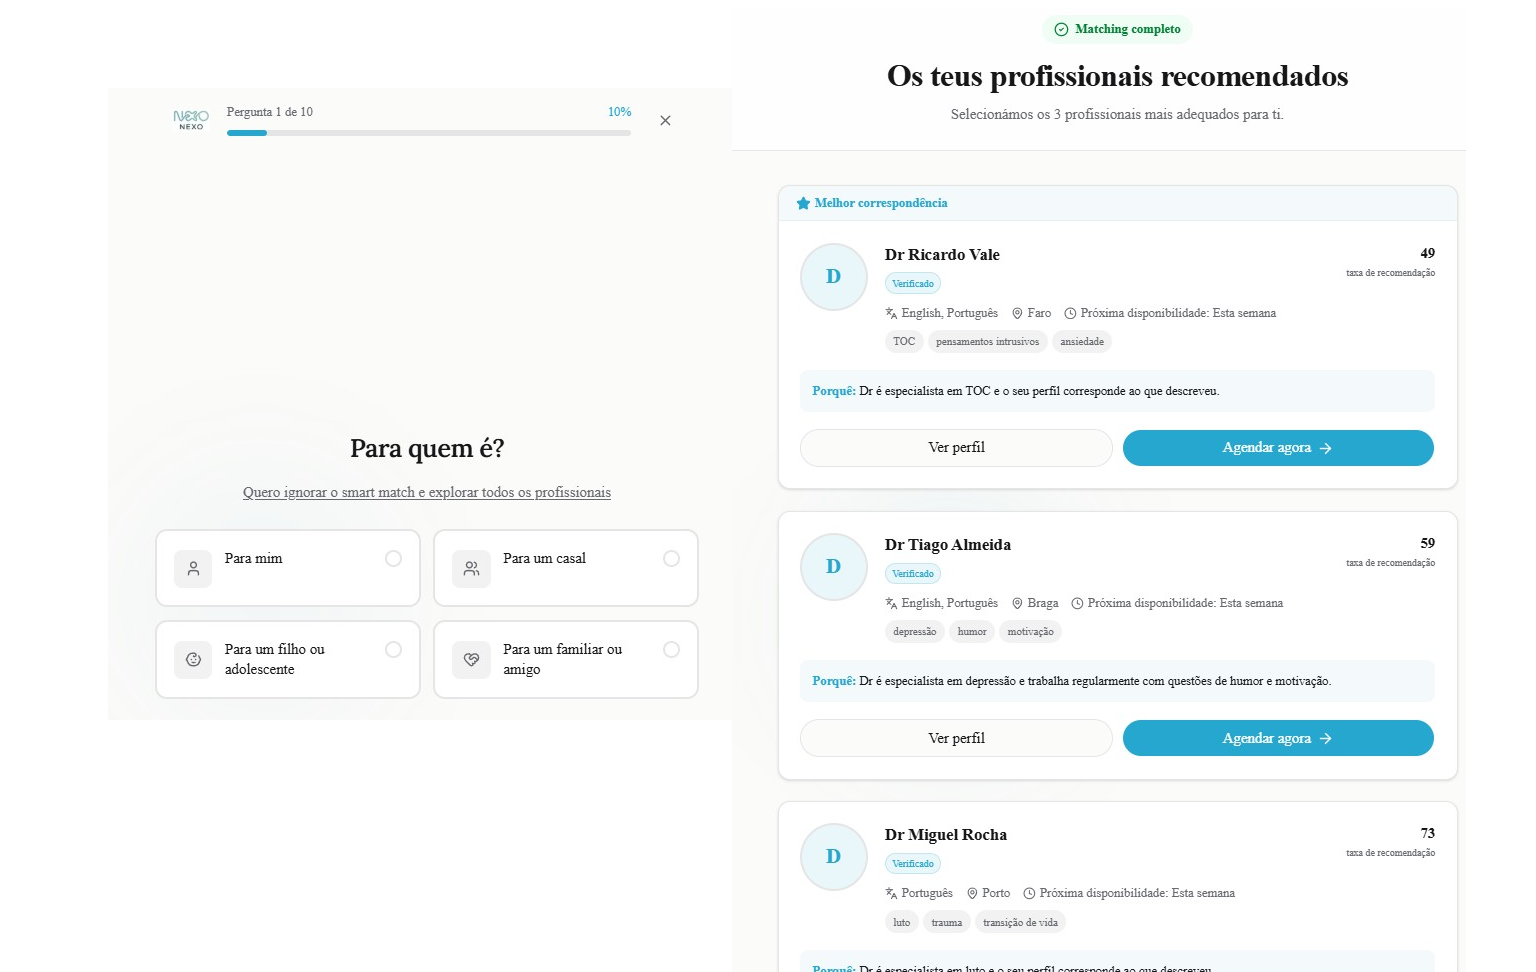Select the Para um casal radio button
This screenshot has height=972, width=1536.
[x=671, y=559]
